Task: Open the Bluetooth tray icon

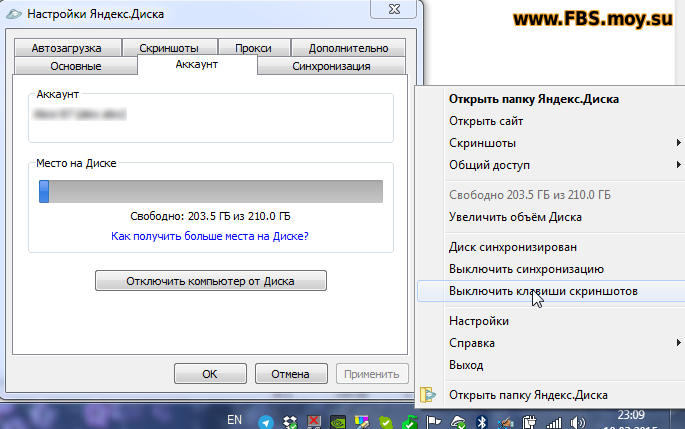Action: [481, 422]
